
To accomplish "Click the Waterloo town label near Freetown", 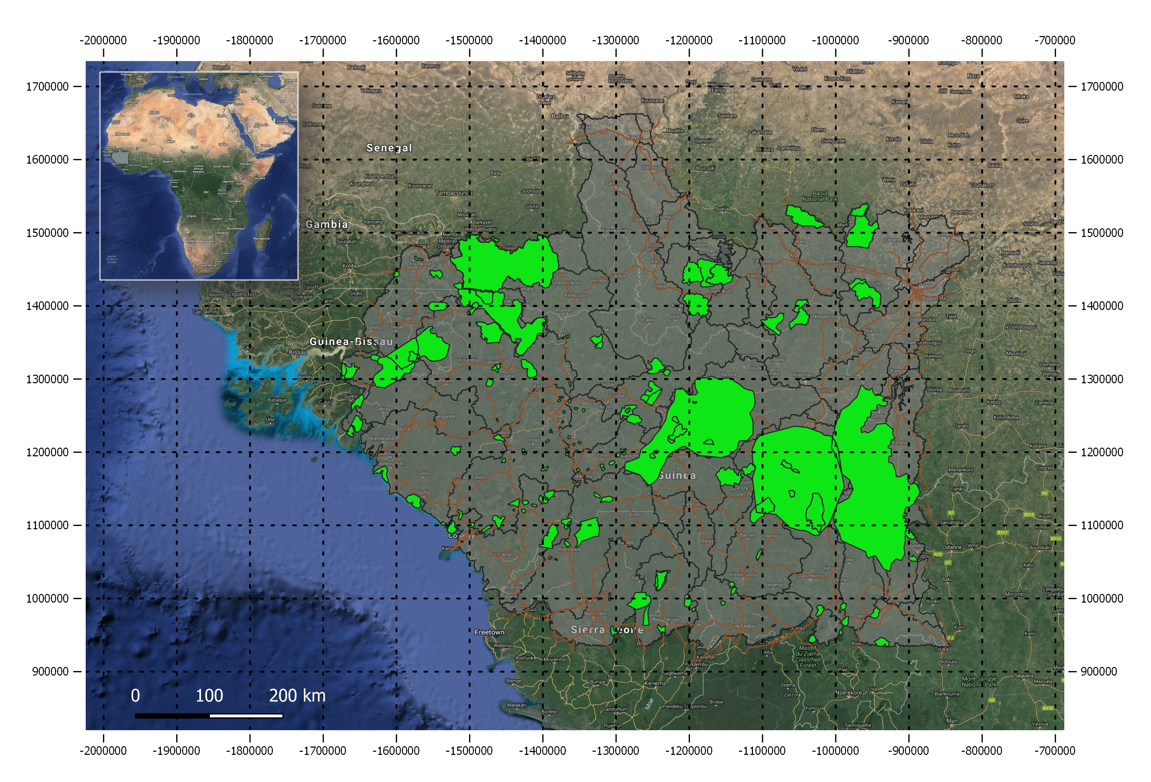I will [504, 646].
